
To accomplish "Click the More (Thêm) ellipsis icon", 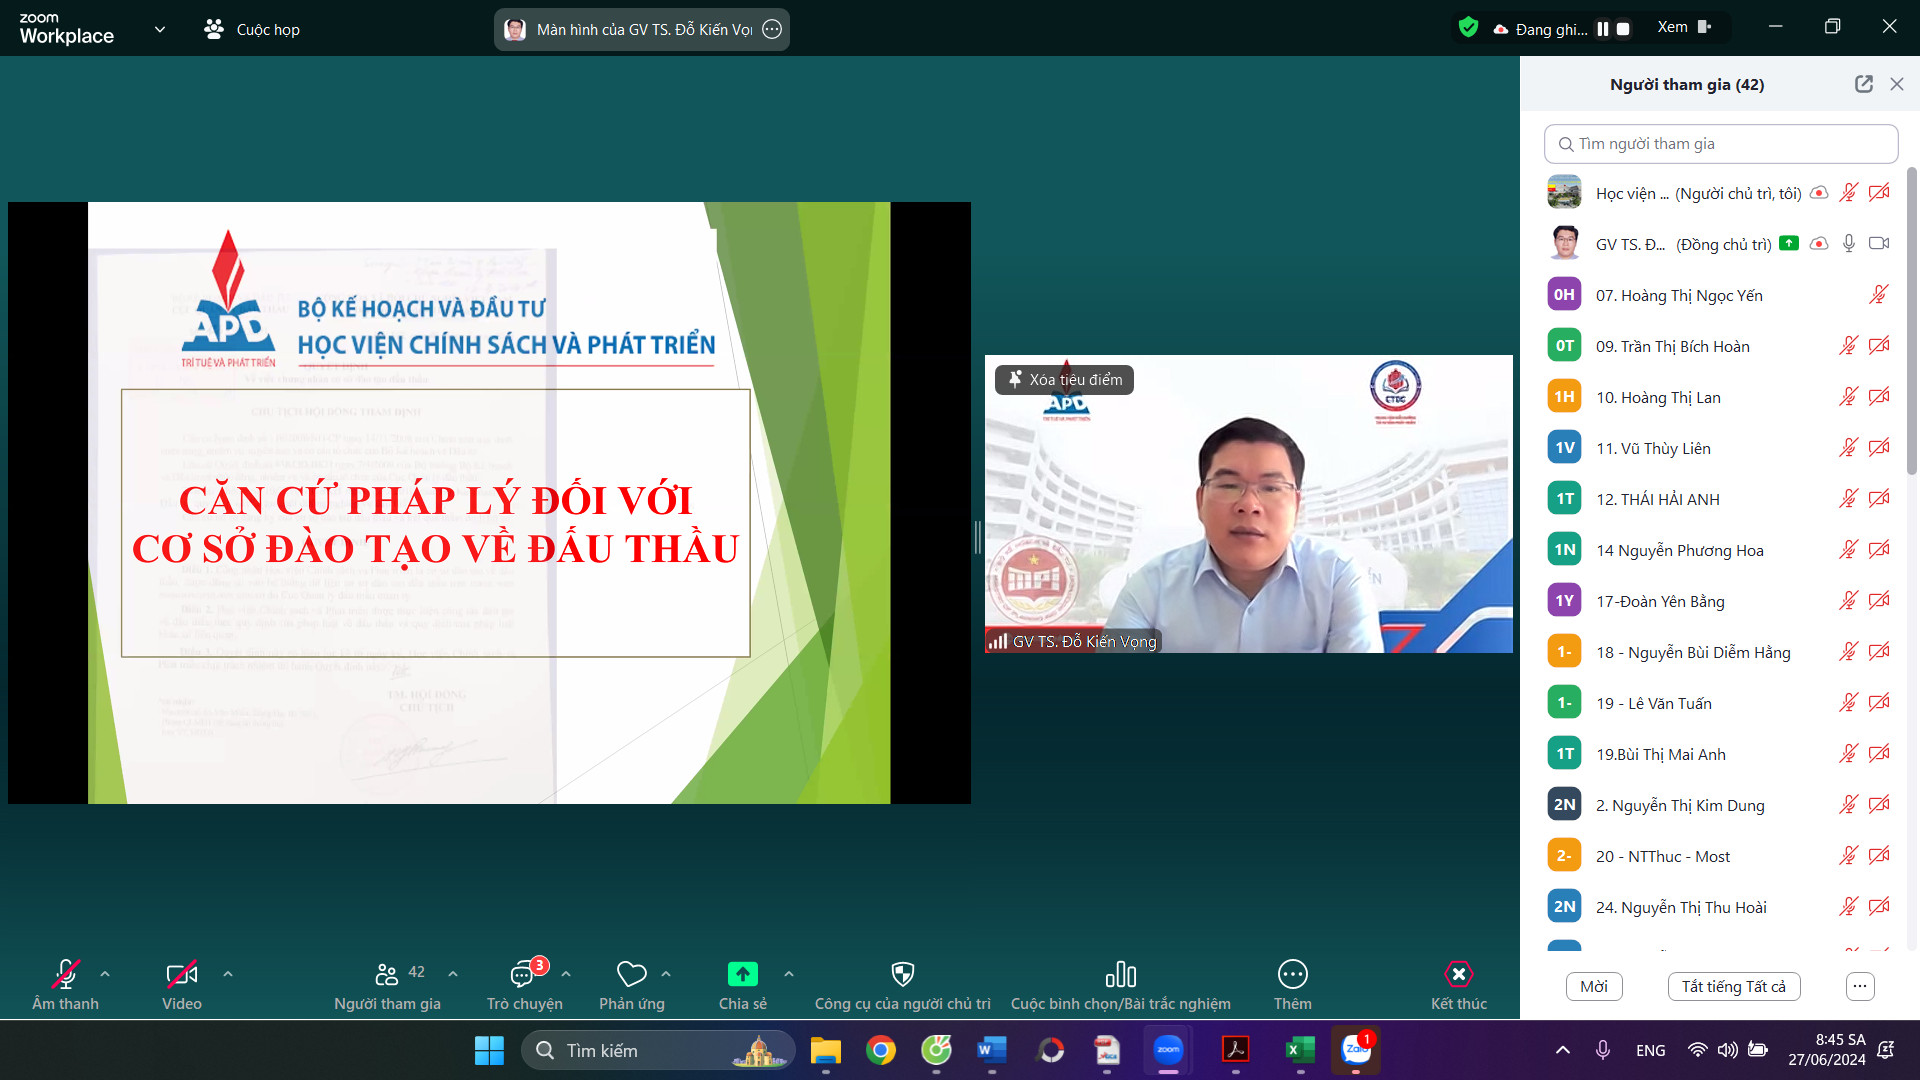I will (x=1292, y=975).
